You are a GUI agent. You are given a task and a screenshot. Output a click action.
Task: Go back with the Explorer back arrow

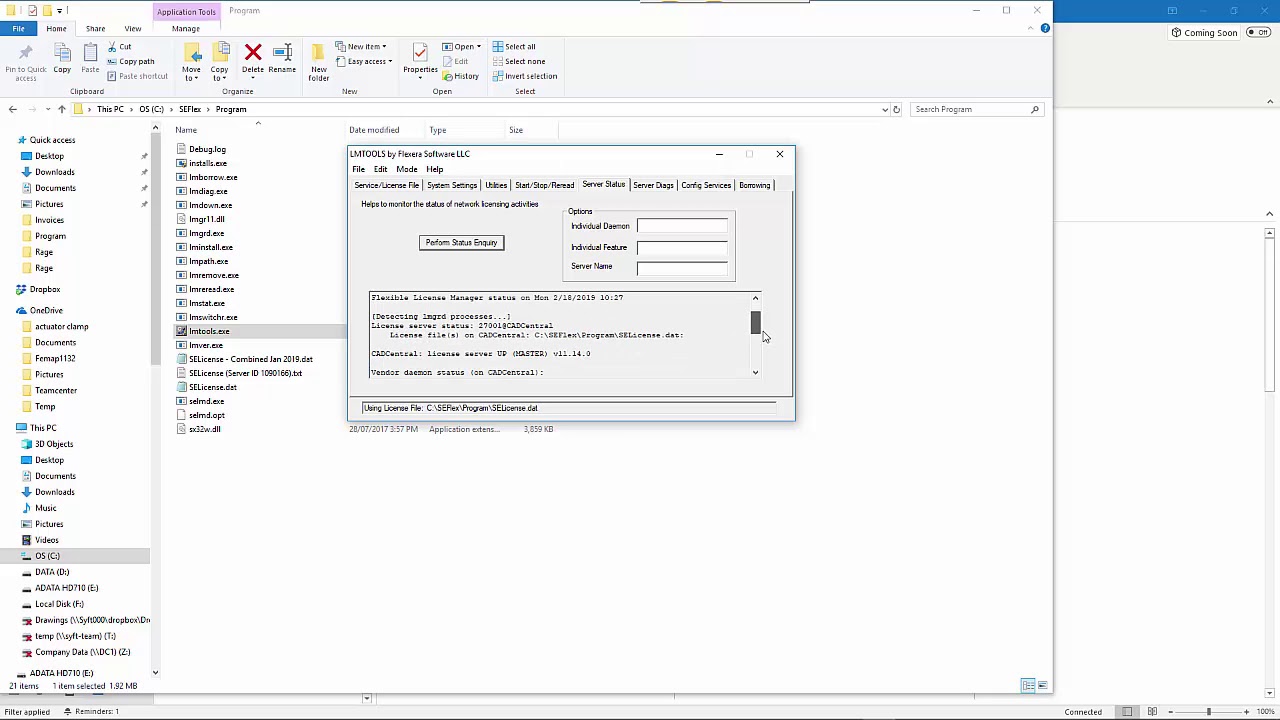click(12, 109)
